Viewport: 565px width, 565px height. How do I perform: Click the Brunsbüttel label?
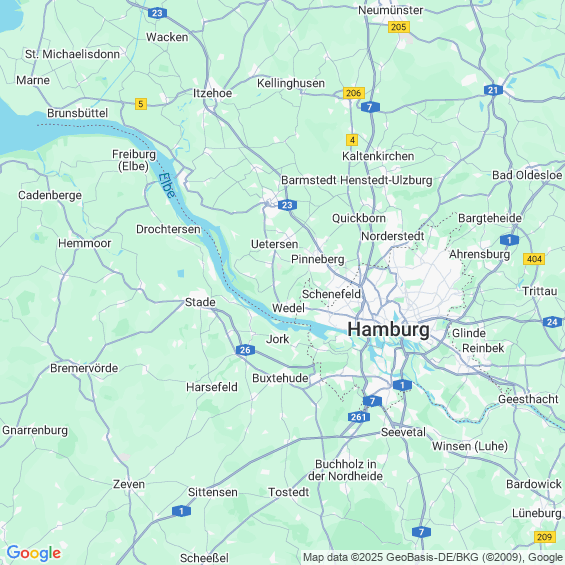(x=77, y=113)
